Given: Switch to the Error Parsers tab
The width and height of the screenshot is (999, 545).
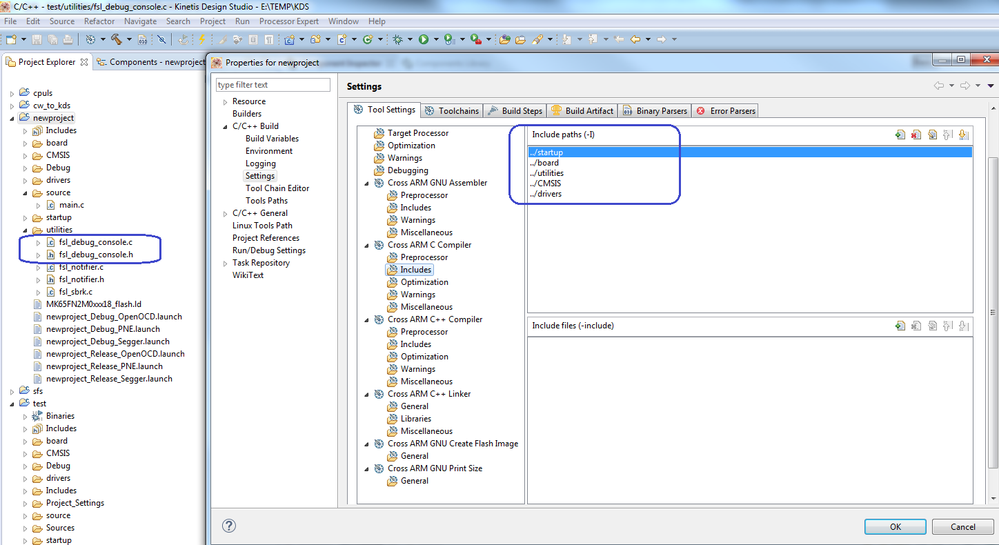Looking at the screenshot, I should [x=725, y=110].
